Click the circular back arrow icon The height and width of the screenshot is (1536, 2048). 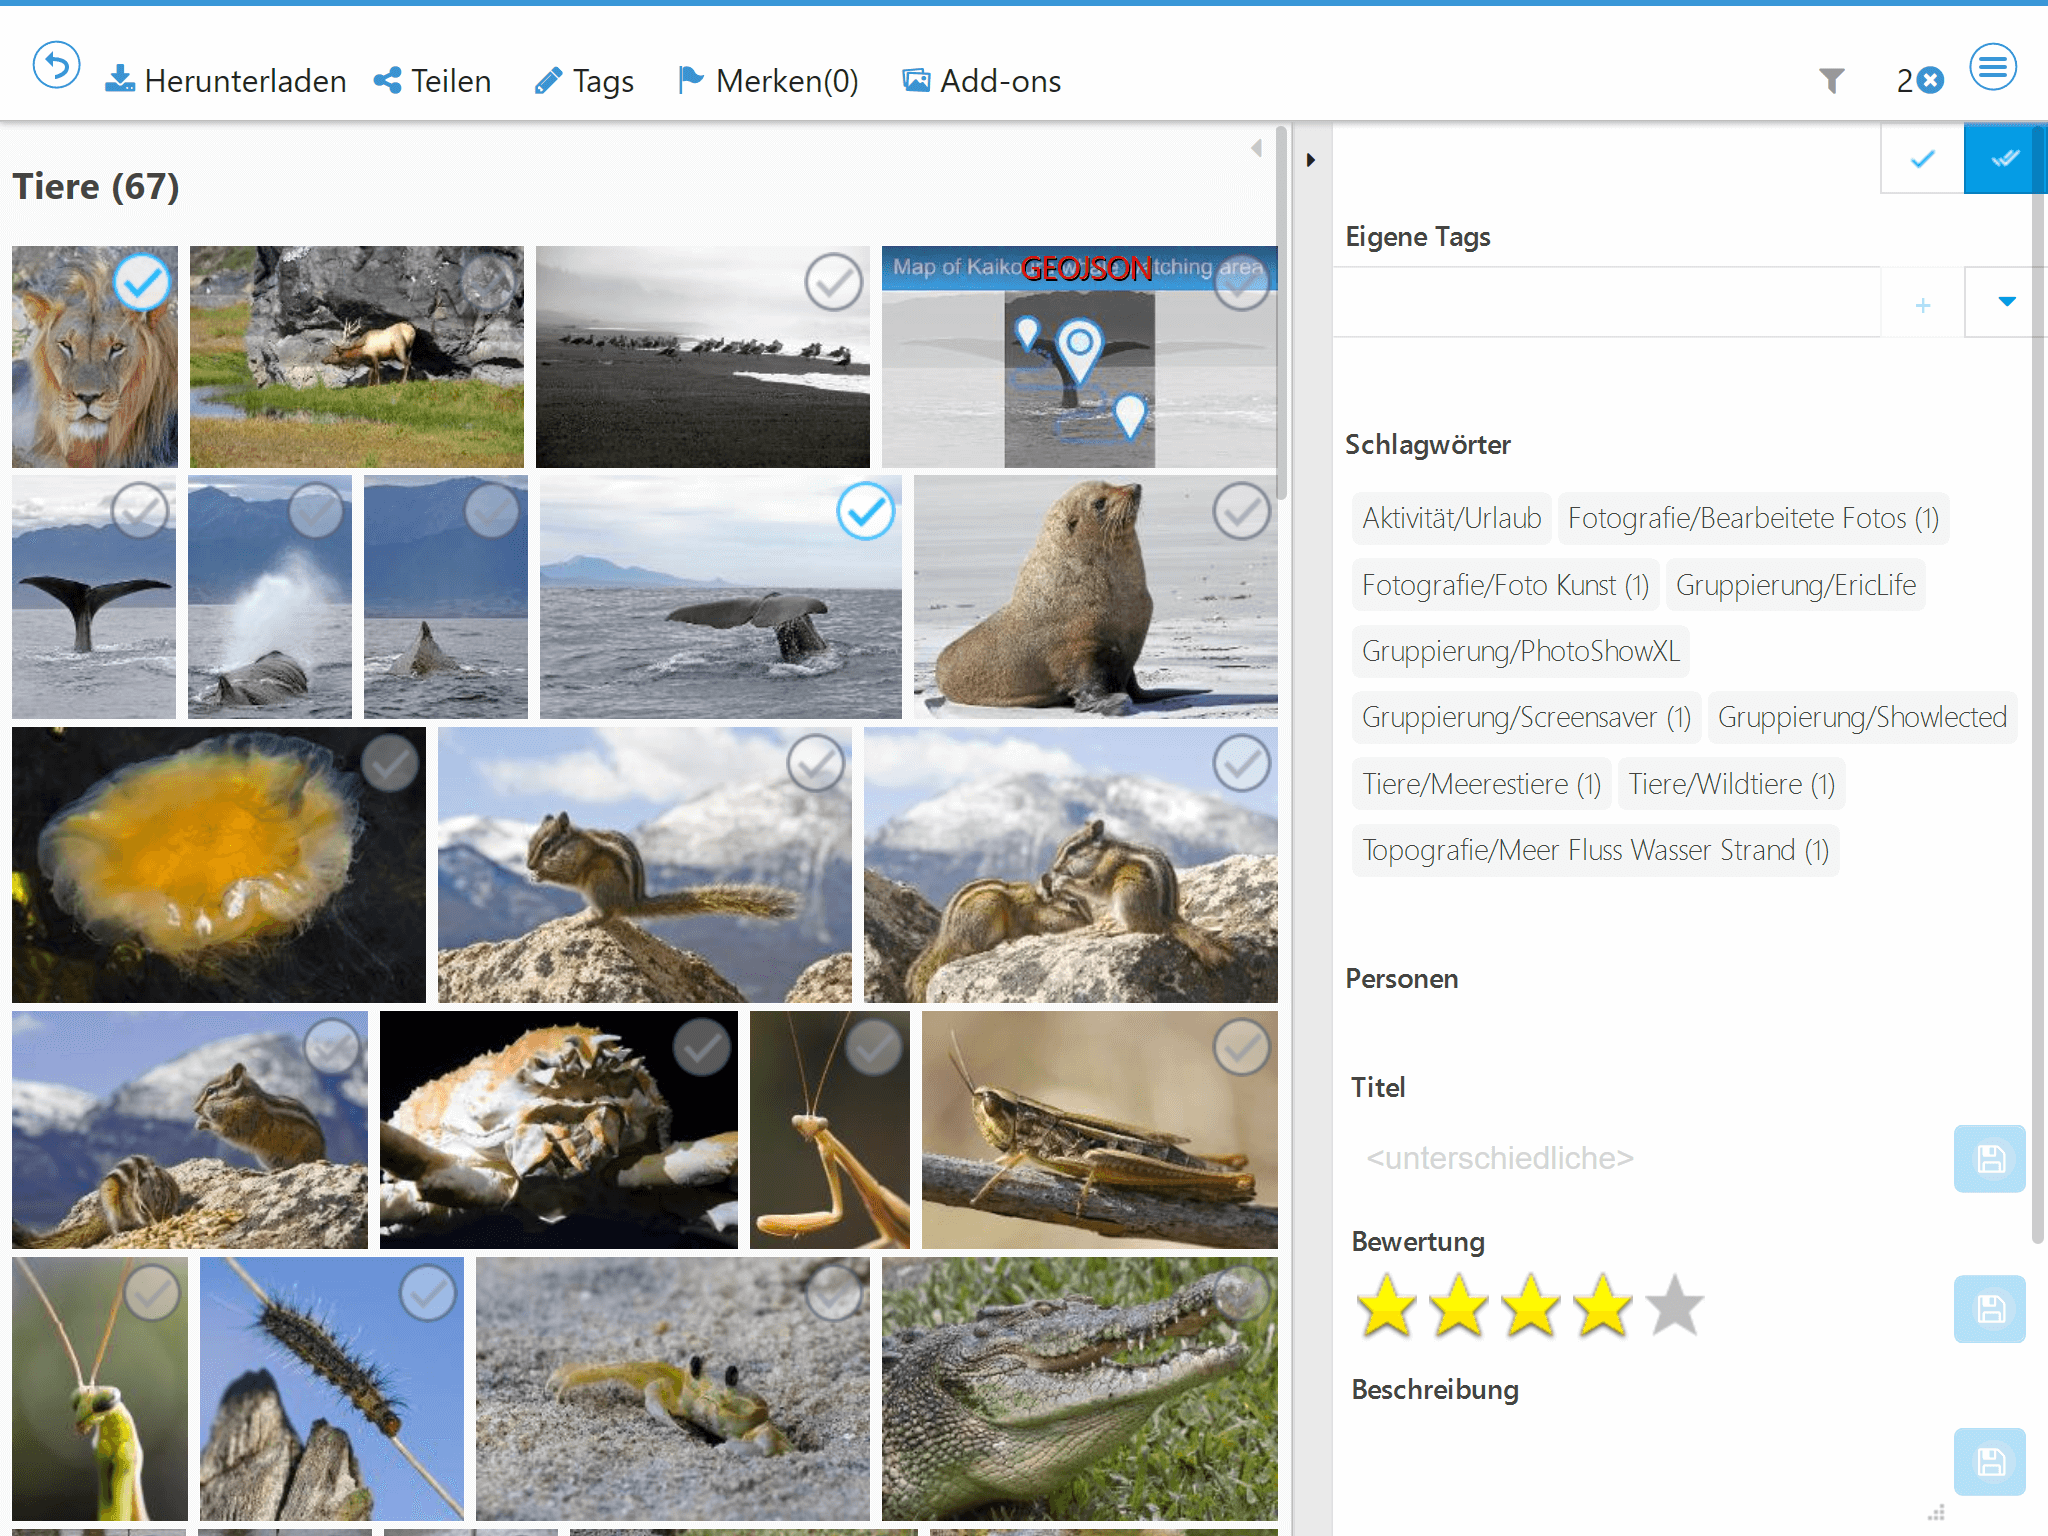click(x=56, y=67)
